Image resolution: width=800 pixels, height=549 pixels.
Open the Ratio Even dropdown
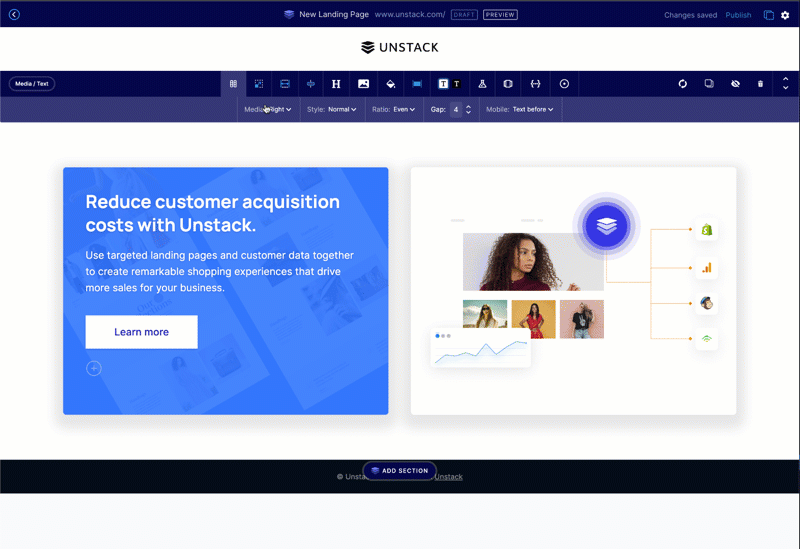tap(393, 109)
